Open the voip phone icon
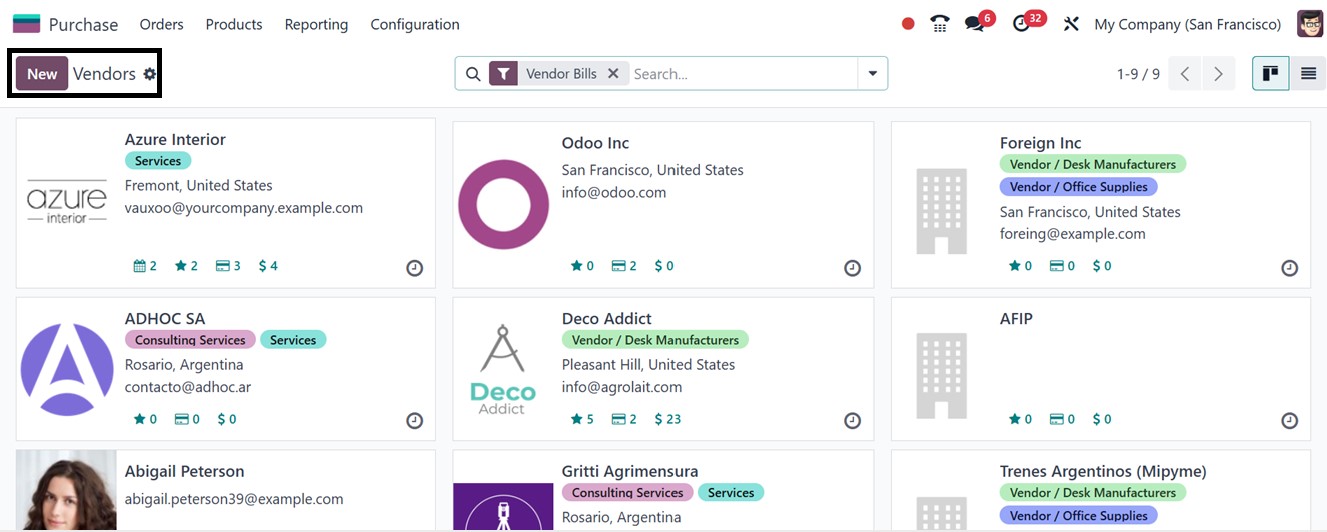 [x=939, y=24]
